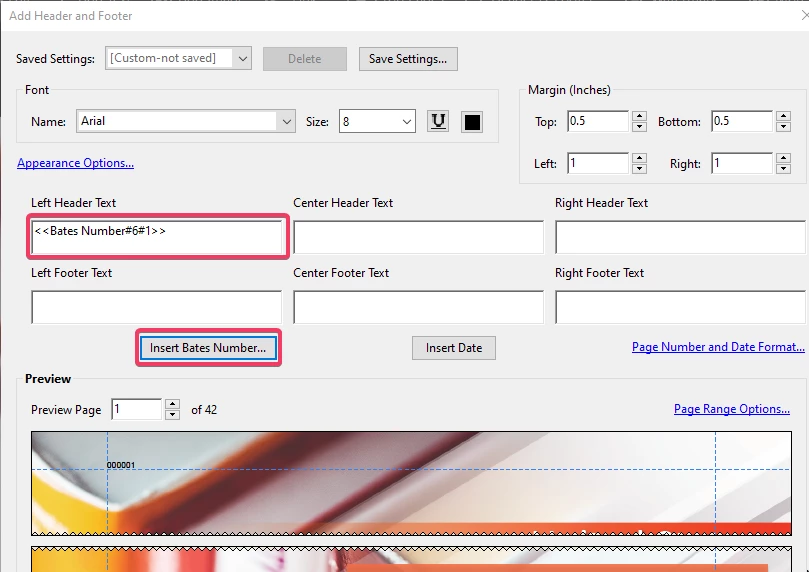
Task: Decrease the Right margin with down arrow
Action: [x=783, y=168]
